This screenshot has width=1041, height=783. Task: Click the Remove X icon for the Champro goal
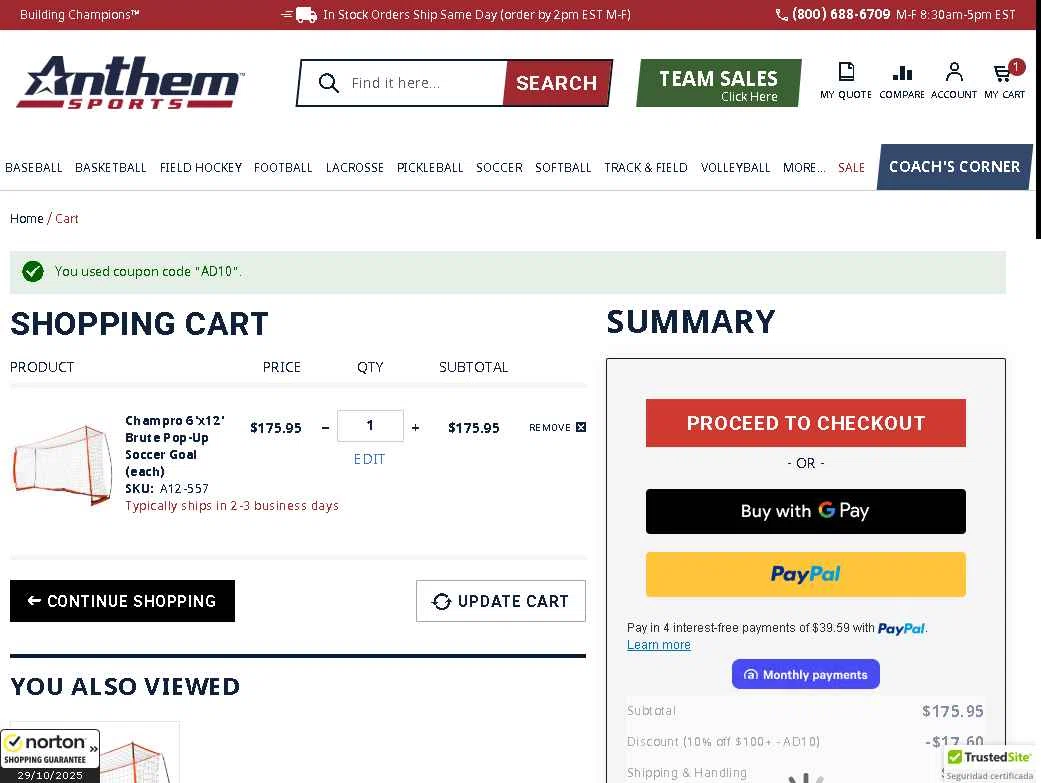click(581, 427)
